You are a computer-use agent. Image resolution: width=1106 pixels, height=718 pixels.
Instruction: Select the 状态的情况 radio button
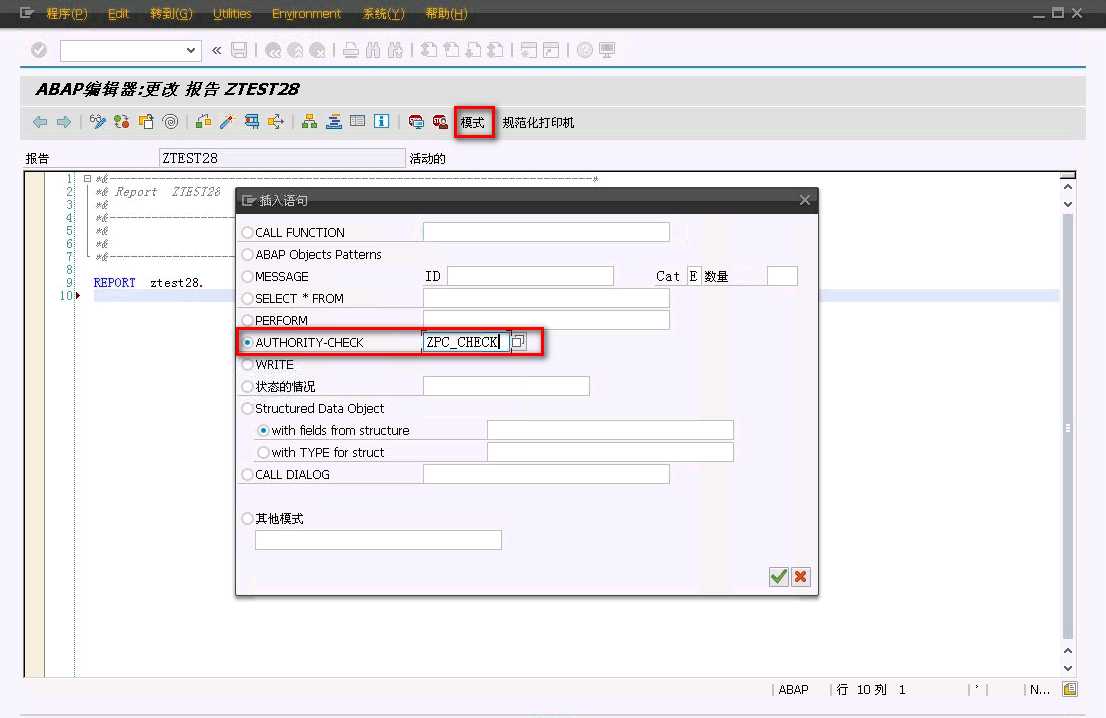[248, 387]
